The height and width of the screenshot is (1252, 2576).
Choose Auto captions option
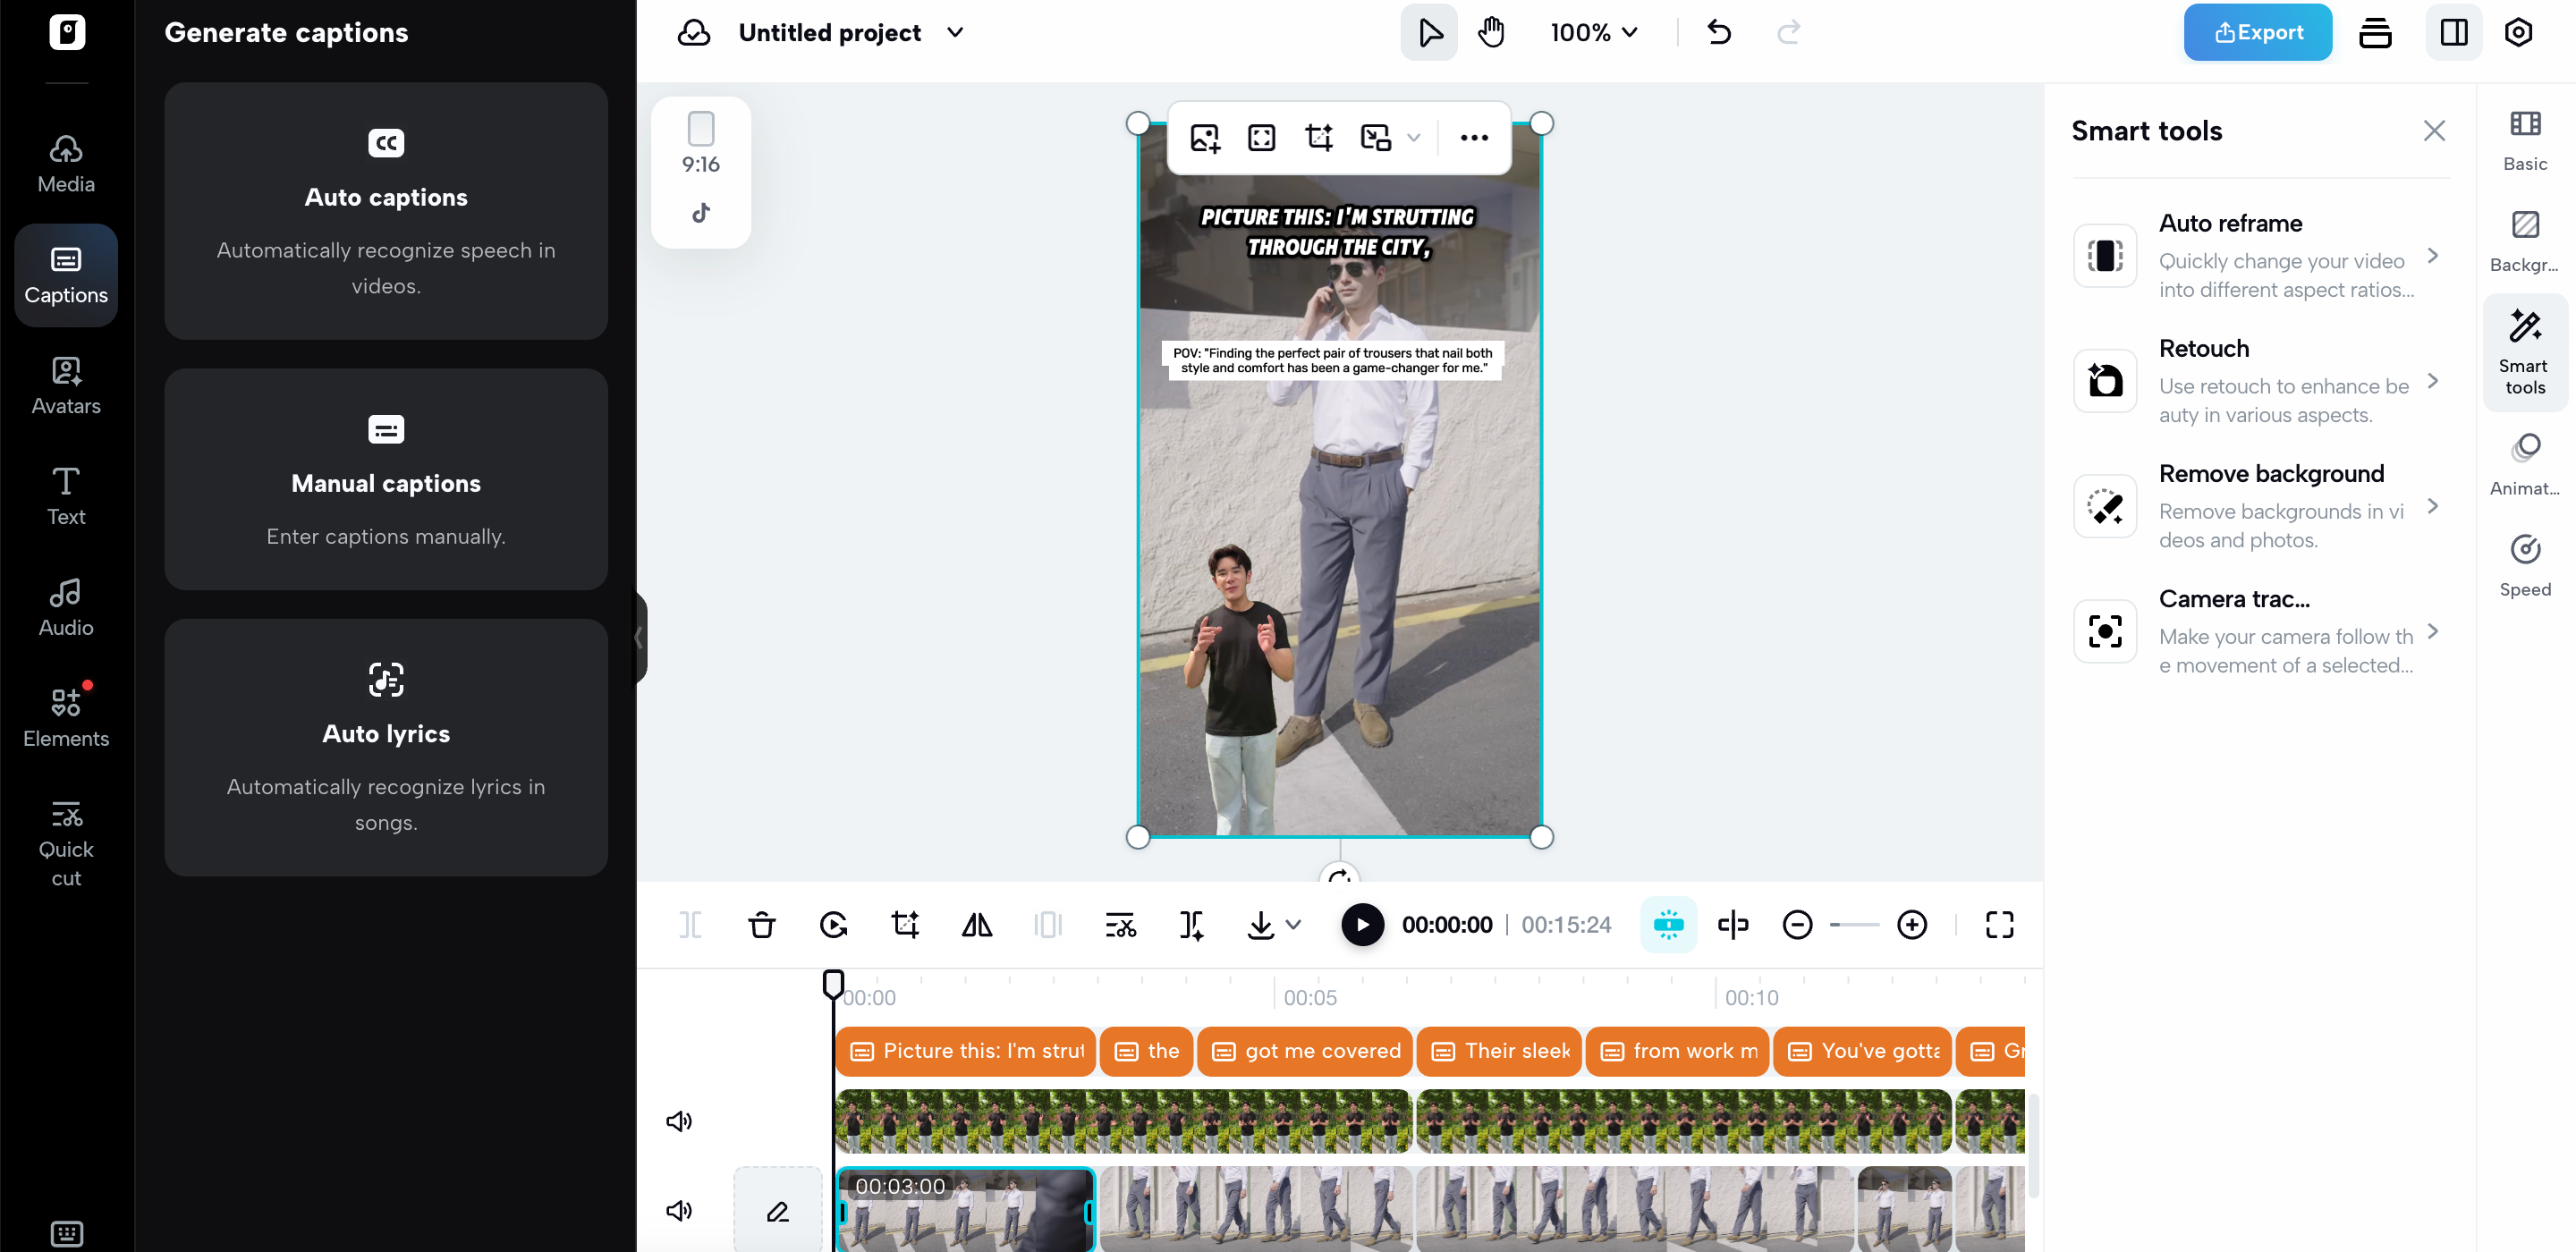[x=386, y=211]
